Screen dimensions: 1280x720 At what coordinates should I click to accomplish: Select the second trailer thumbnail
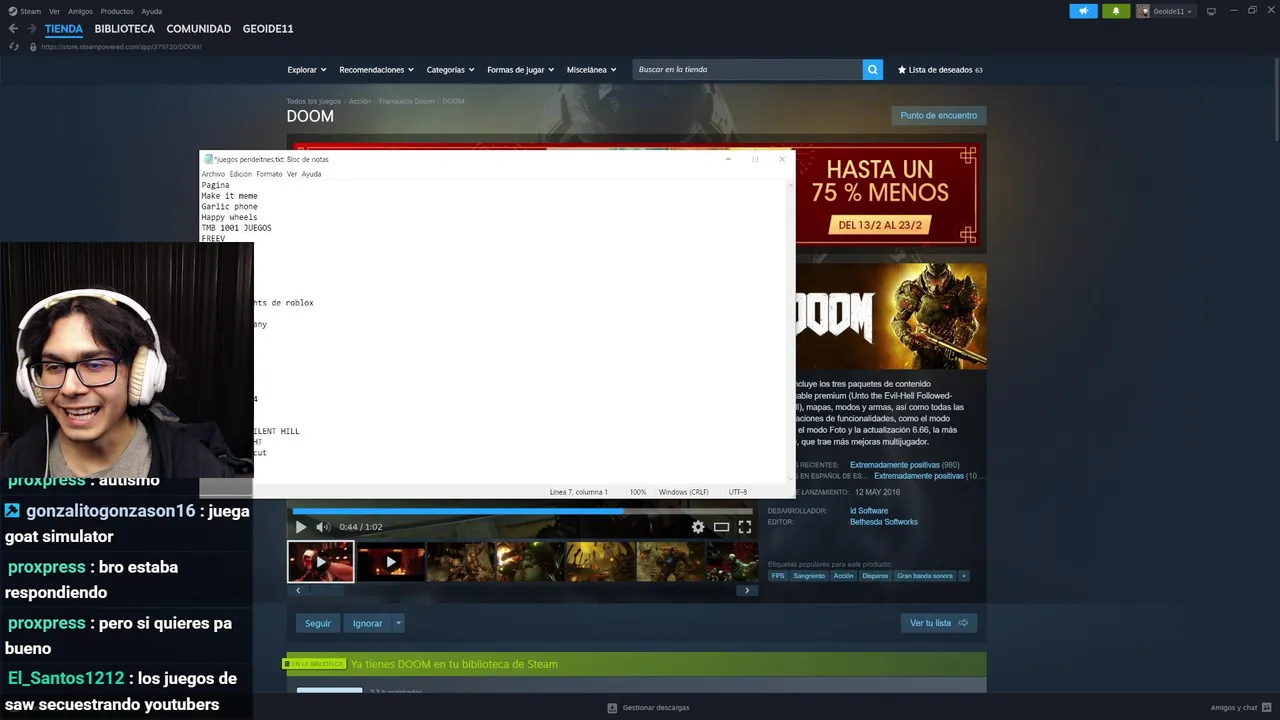click(391, 562)
